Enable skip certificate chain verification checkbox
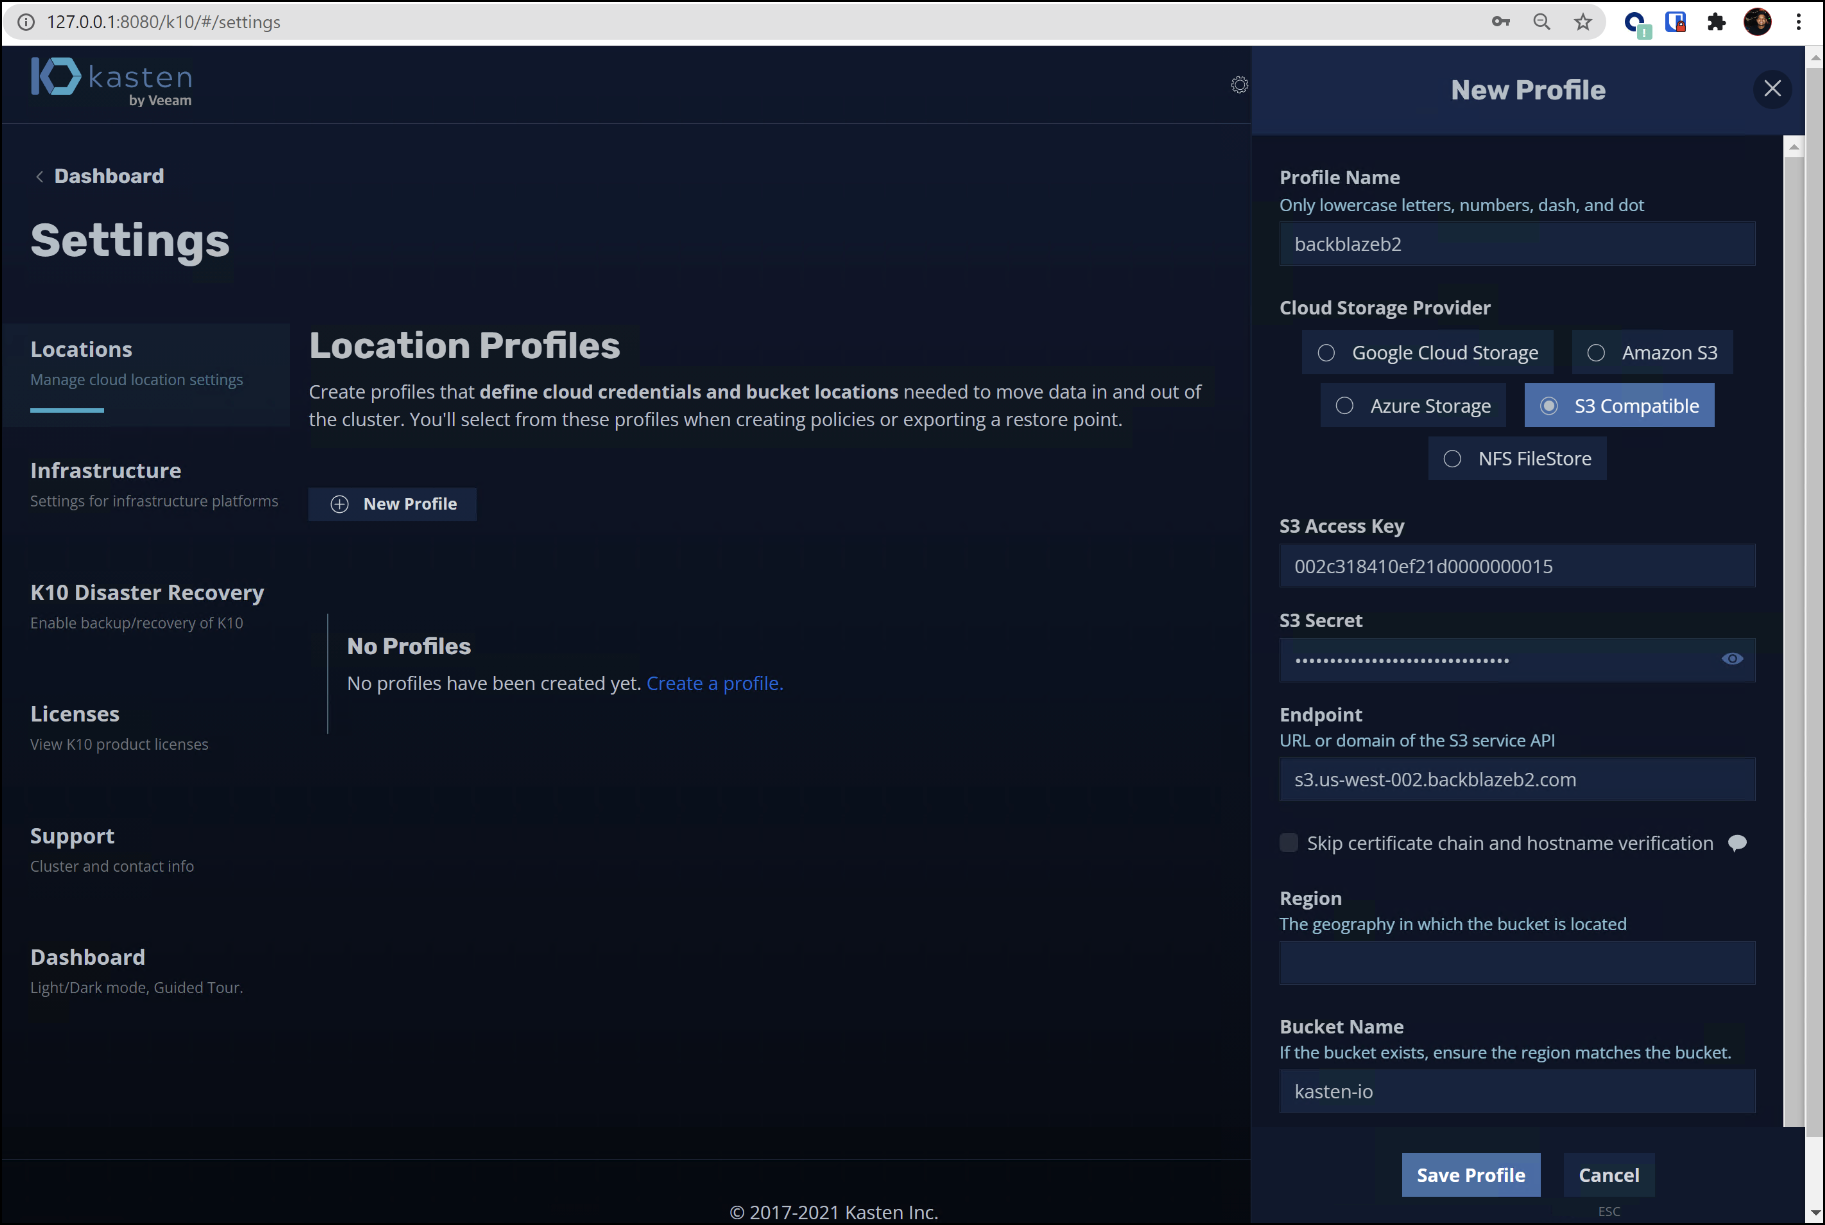Viewport: 1825px width, 1225px height. 1289,843
